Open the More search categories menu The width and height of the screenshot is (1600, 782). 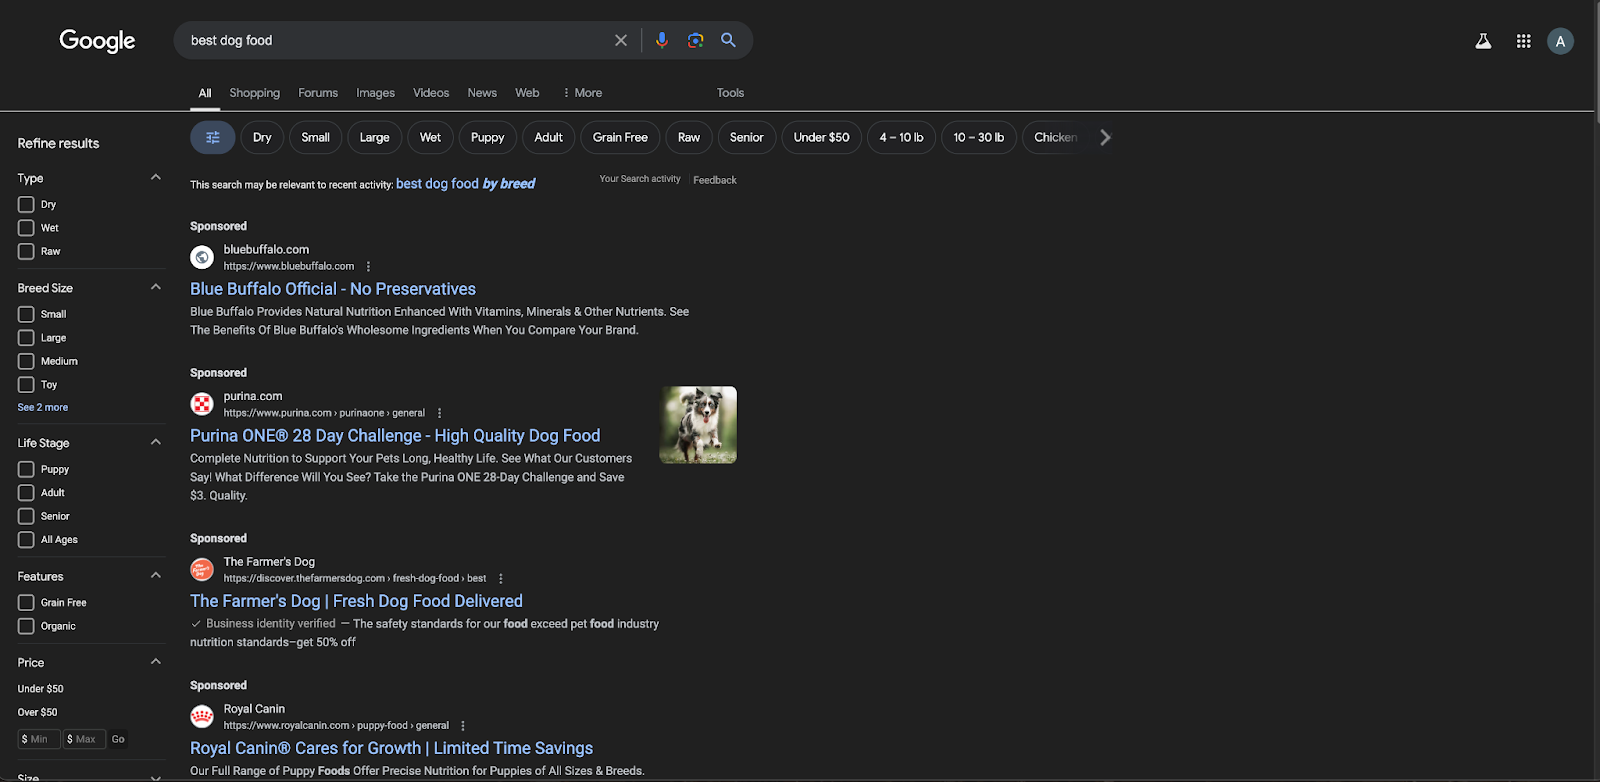[x=582, y=92]
